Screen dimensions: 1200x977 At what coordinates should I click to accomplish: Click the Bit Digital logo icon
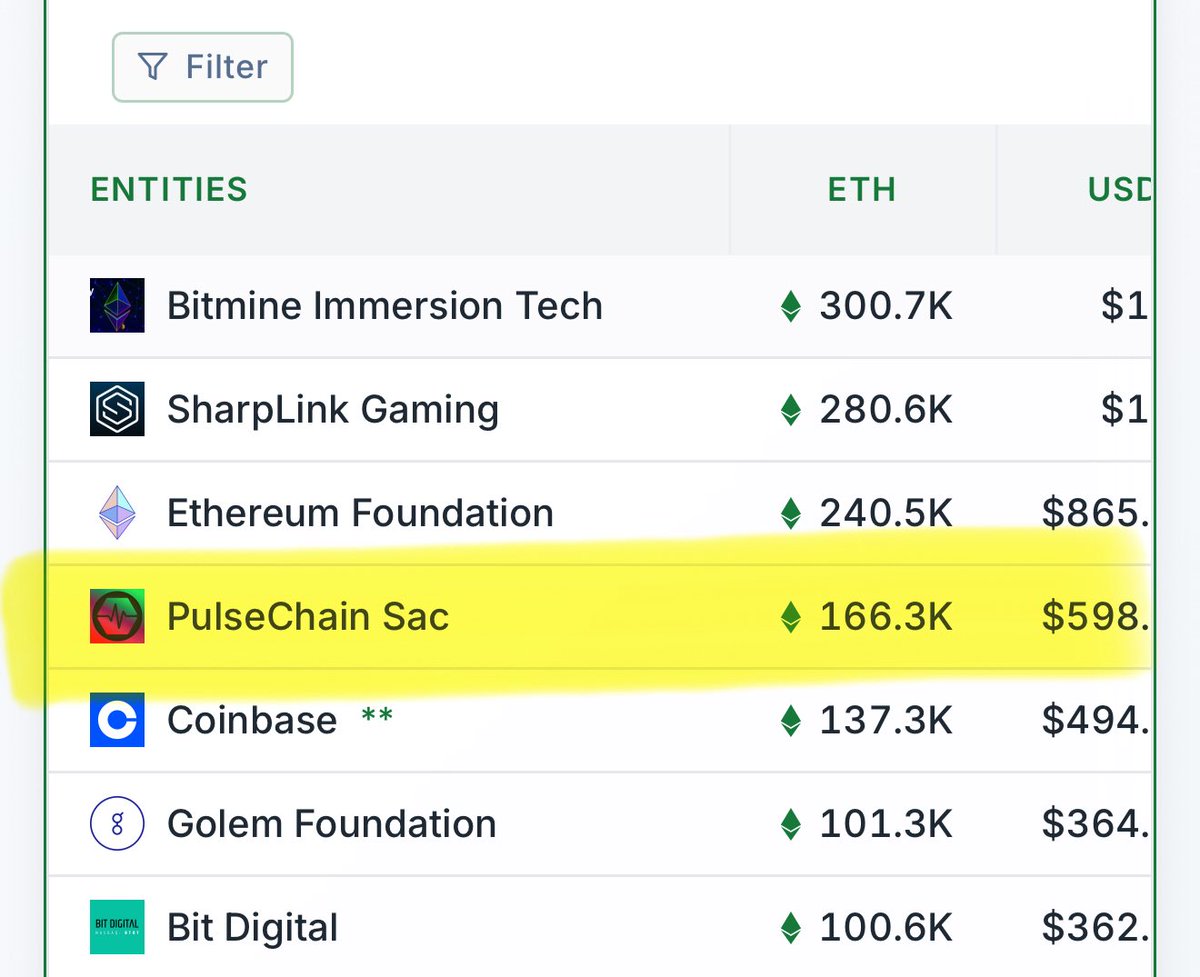pos(117,927)
